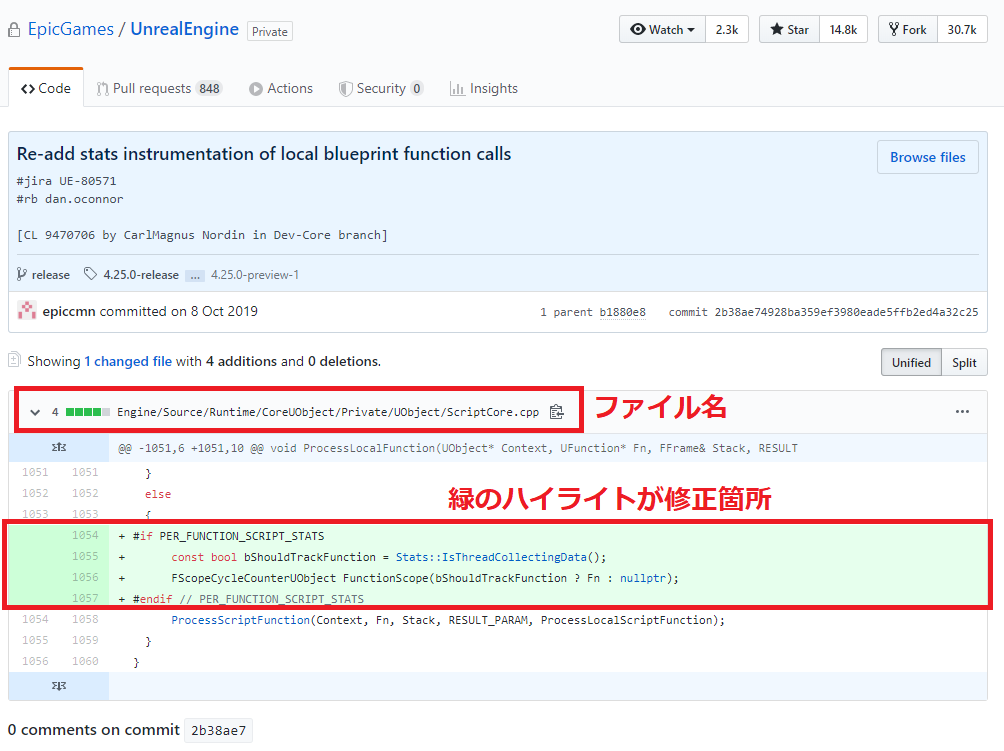Click the fork icon in Fork button
Image resolution: width=1004 pixels, height=751 pixels.
tap(894, 29)
